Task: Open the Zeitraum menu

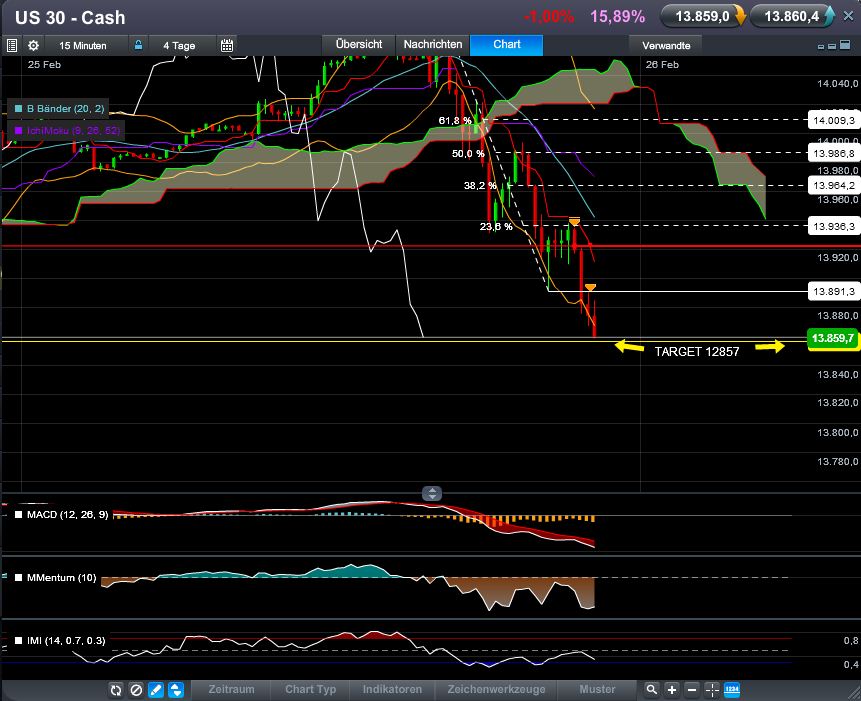Action: (231, 689)
